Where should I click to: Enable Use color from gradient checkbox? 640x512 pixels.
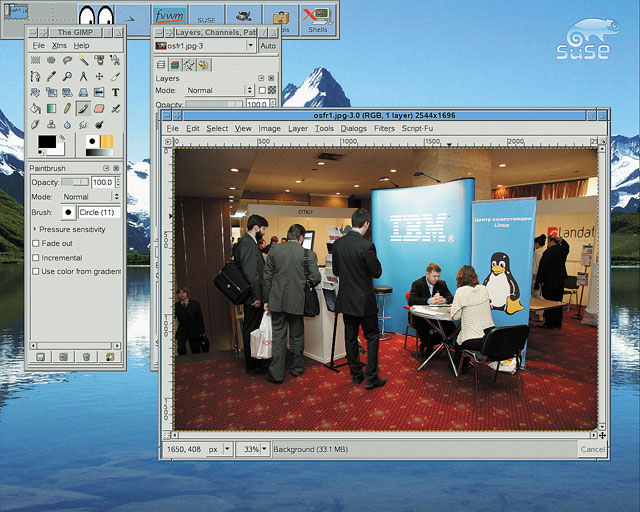pyautogui.click(x=36, y=272)
